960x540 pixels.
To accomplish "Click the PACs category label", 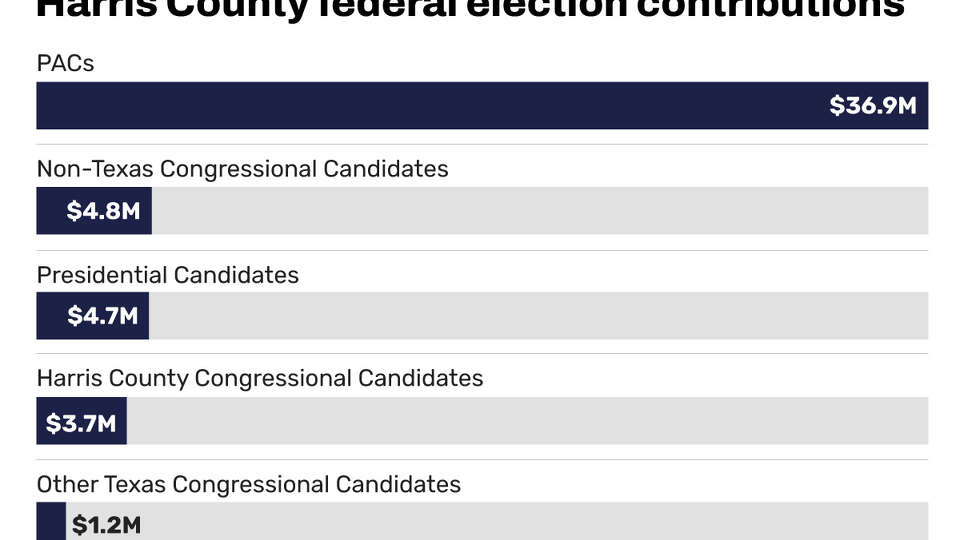I will click(x=65, y=62).
